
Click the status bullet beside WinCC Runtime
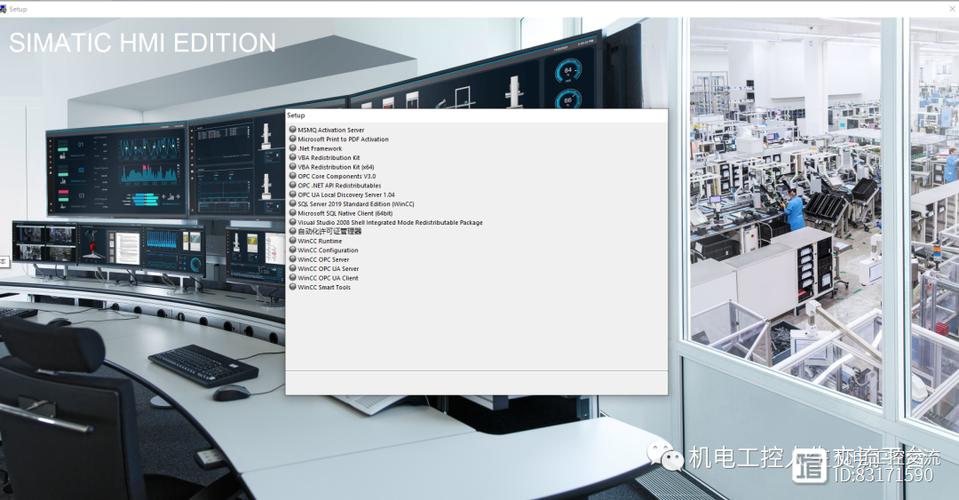(x=292, y=240)
